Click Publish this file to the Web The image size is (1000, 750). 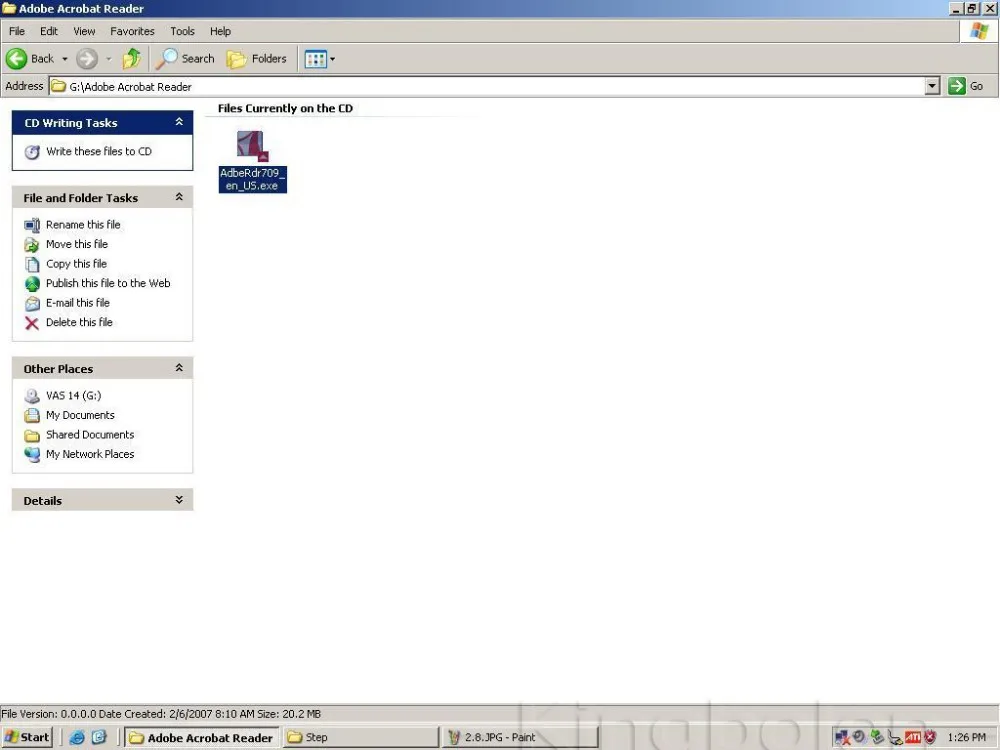(108, 283)
